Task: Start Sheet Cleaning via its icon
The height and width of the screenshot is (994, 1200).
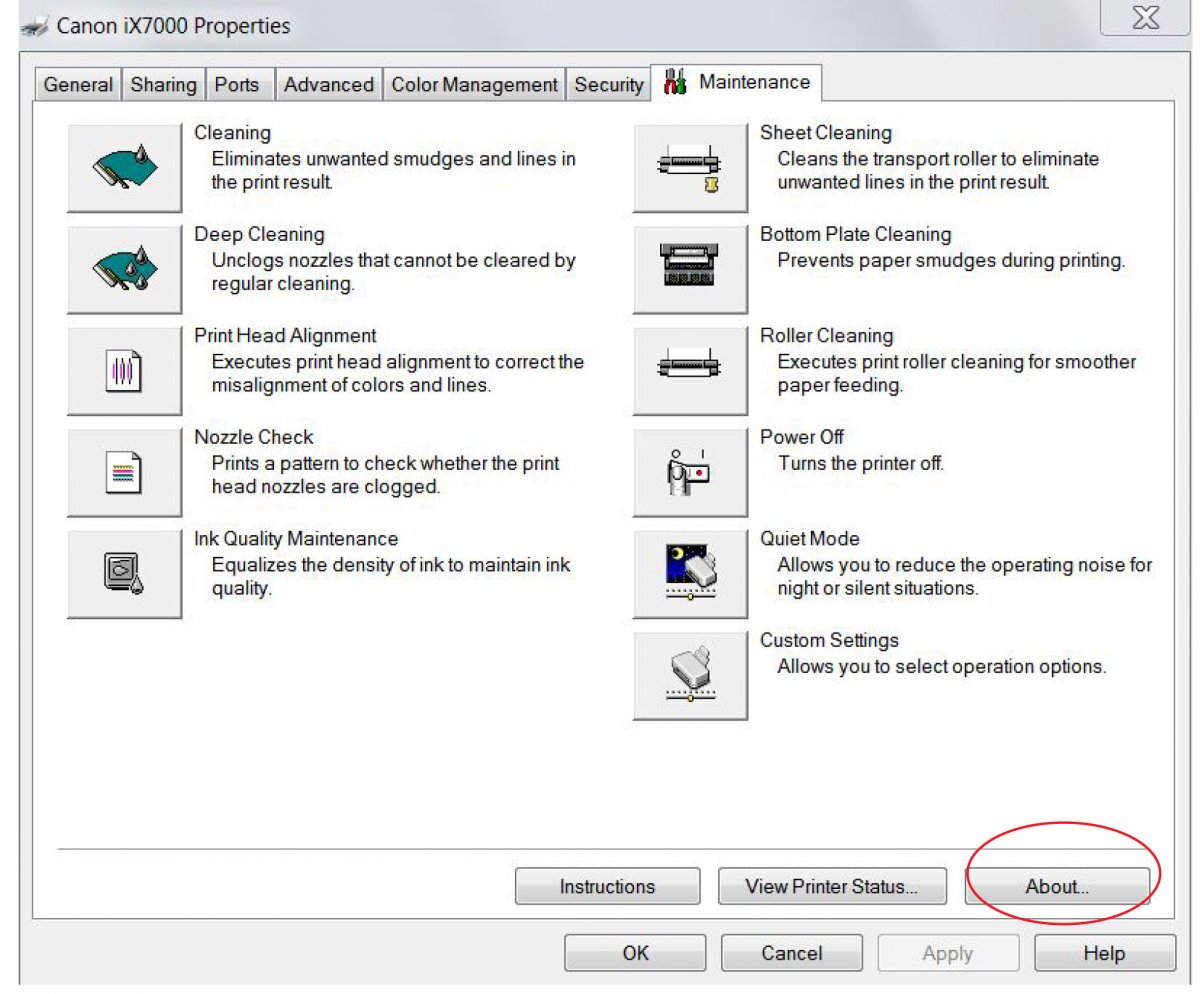Action: (x=690, y=168)
